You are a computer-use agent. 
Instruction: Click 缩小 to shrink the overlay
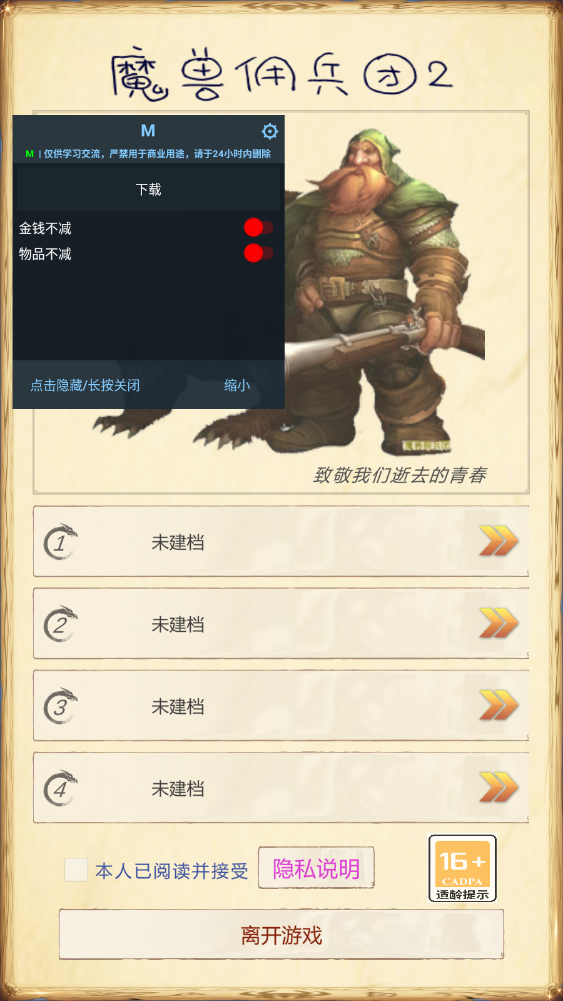[x=237, y=385]
